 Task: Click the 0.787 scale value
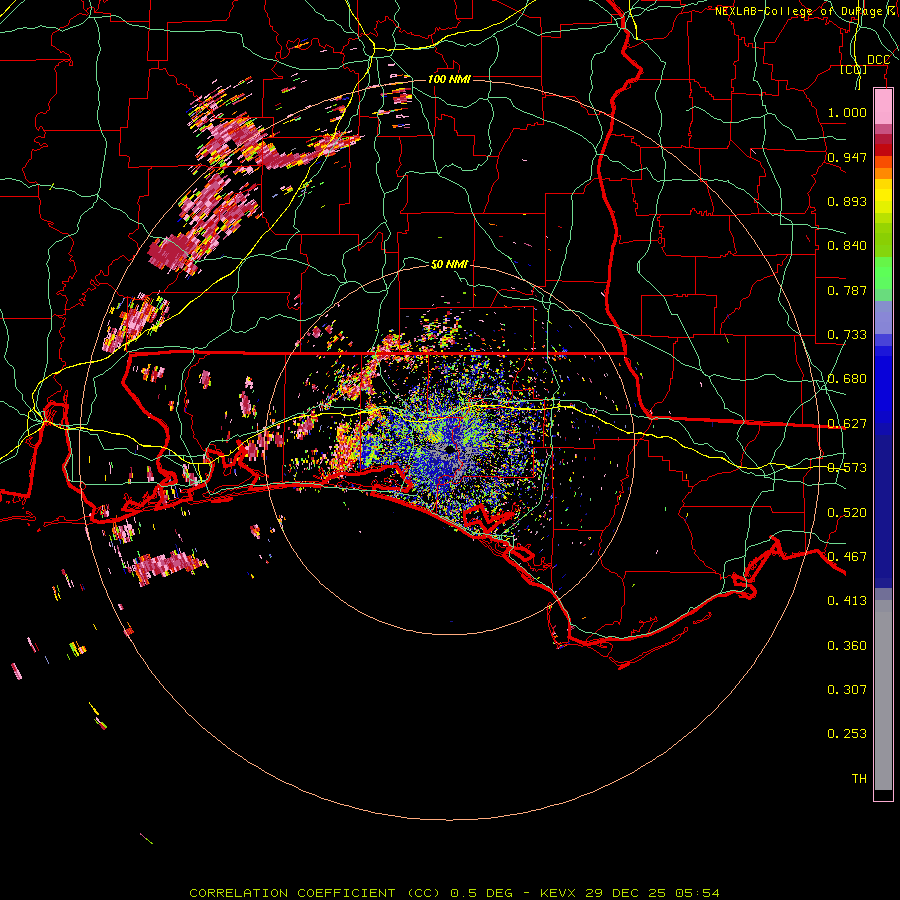(x=847, y=290)
